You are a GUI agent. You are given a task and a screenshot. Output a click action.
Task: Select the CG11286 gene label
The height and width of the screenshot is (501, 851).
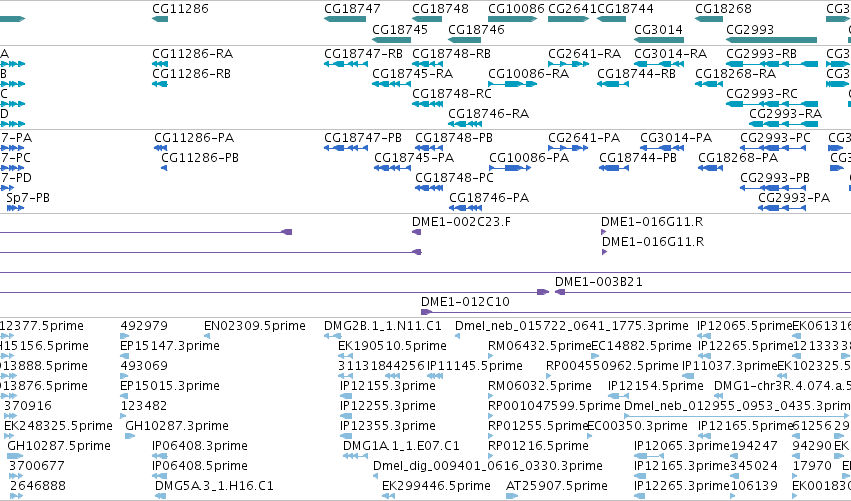coord(180,9)
